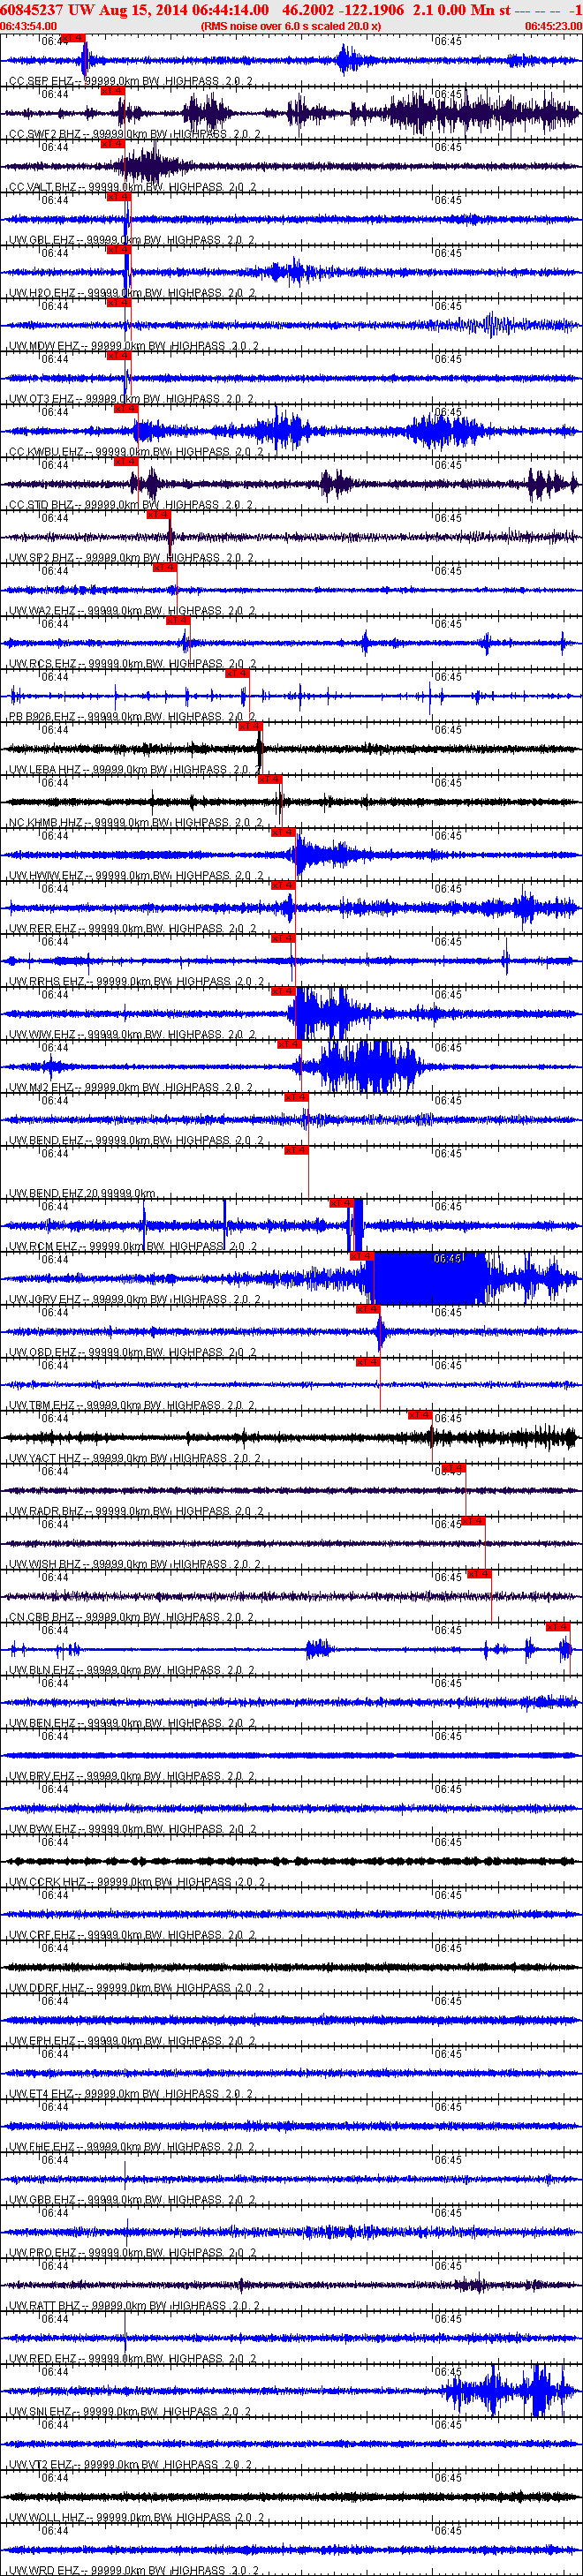Select the UW.RED.EHZ station label

tap(131, 2360)
